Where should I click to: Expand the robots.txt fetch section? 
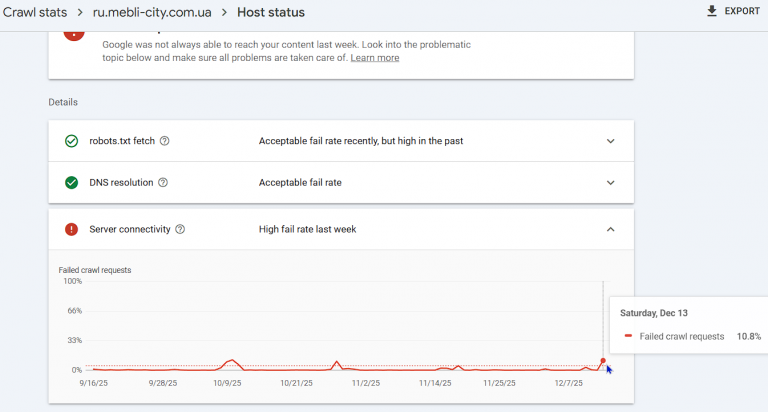click(x=611, y=141)
